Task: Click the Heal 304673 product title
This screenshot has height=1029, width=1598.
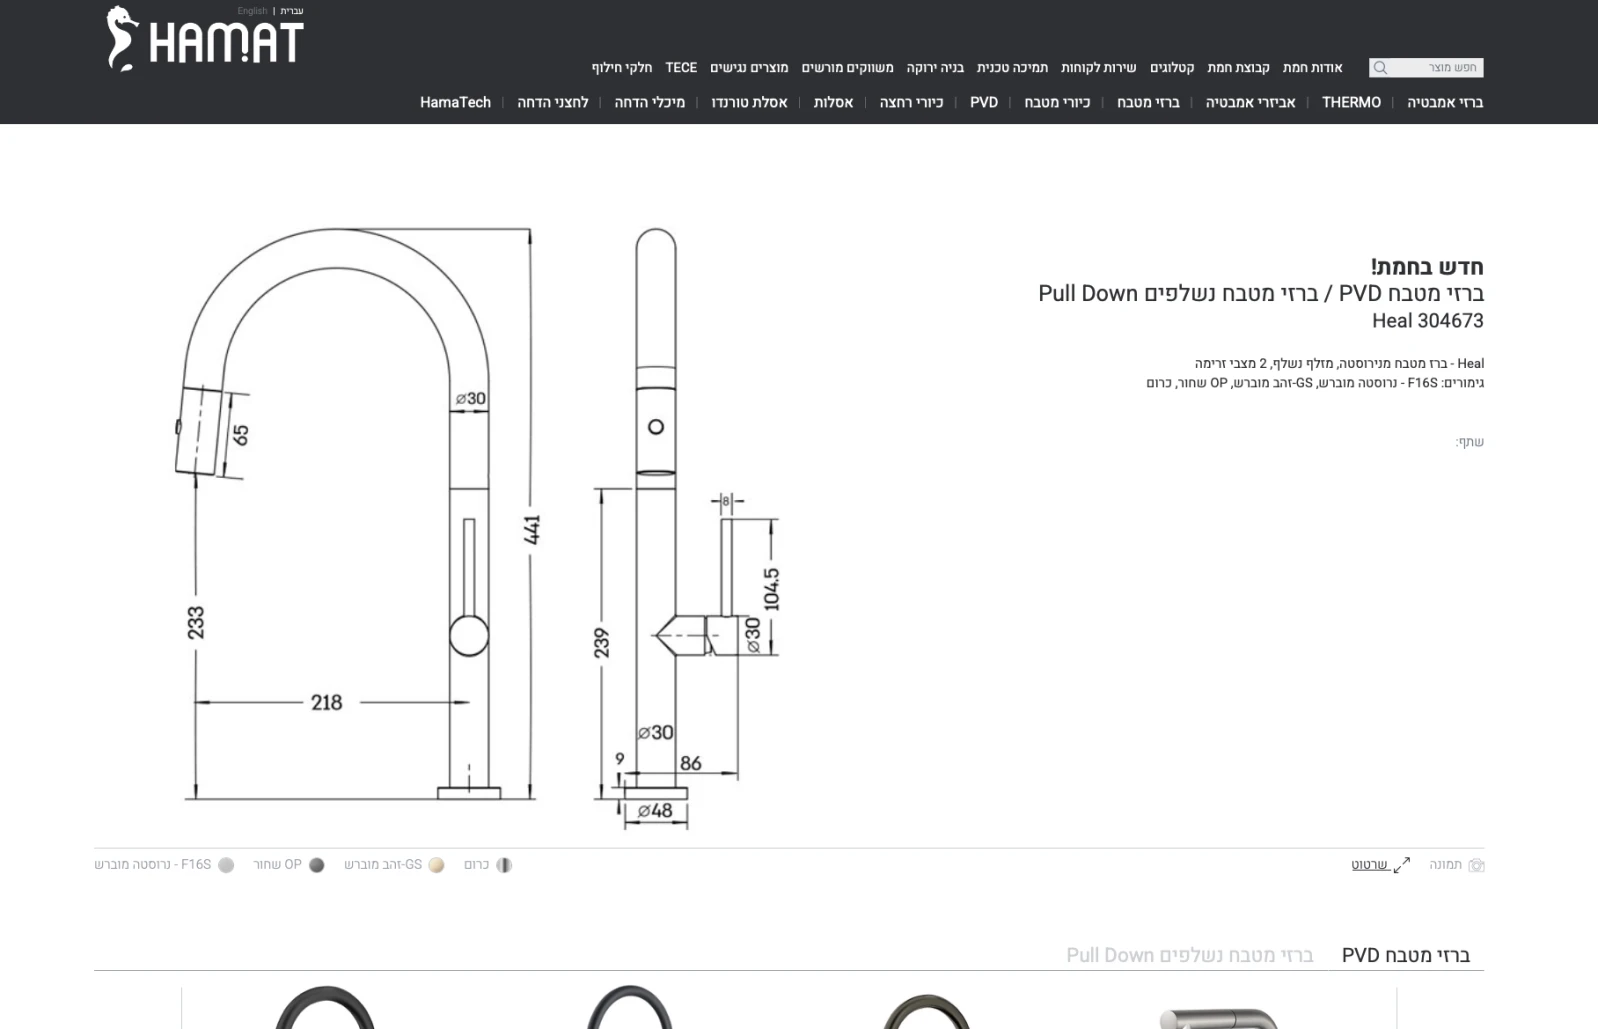Action: (1427, 321)
